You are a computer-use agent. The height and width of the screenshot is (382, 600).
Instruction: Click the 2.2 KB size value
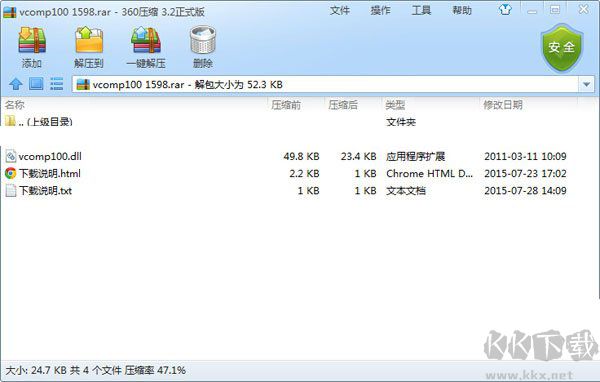(x=304, y=173)
